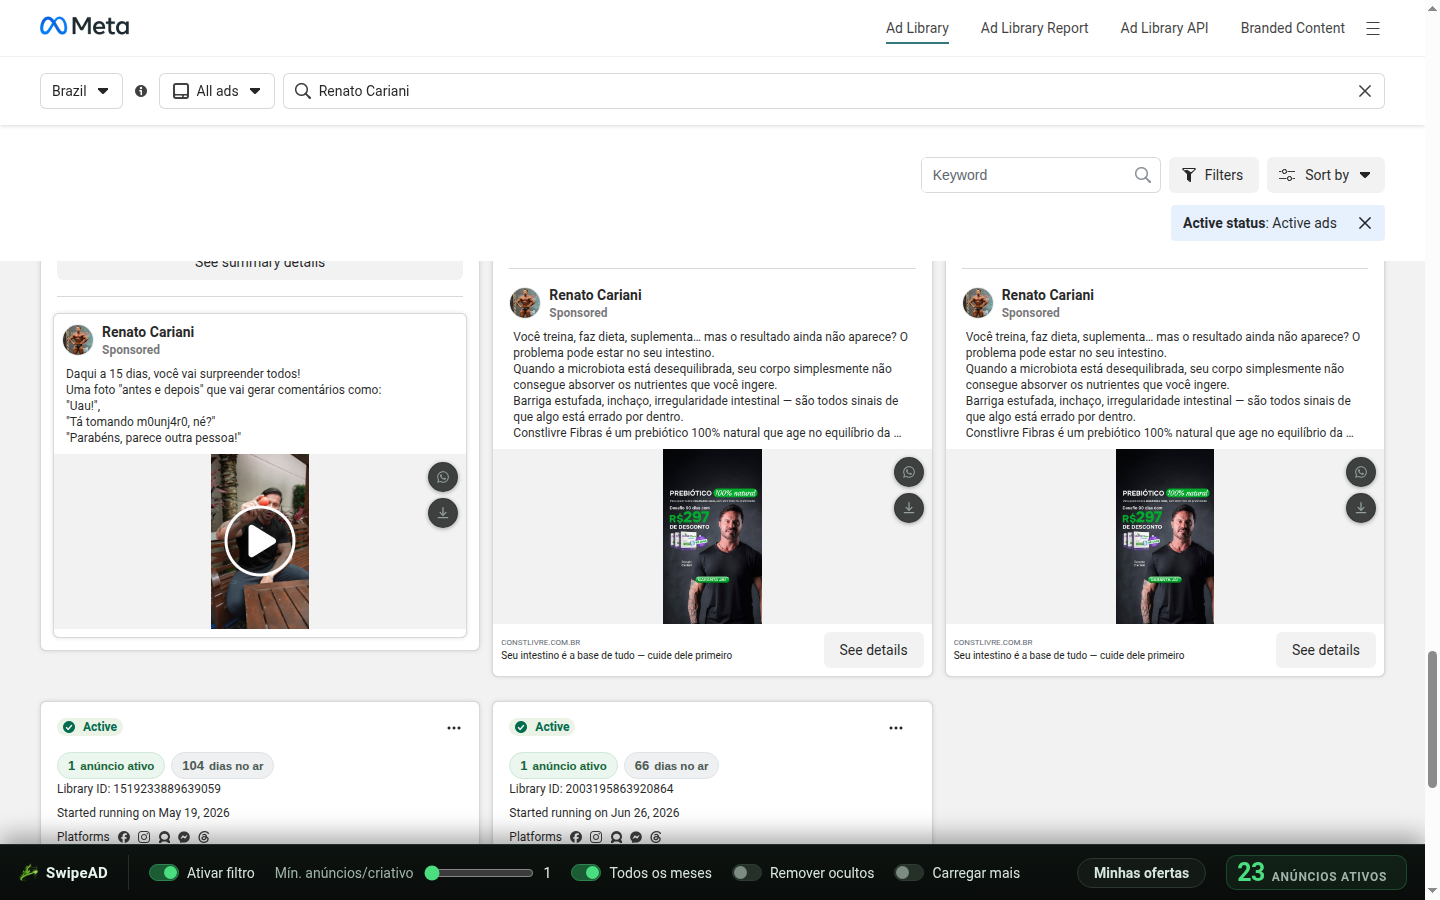Click the WhatsApp icon on the video ad
The width and height of the screenshot is (1440, 900).
point(443,477)
